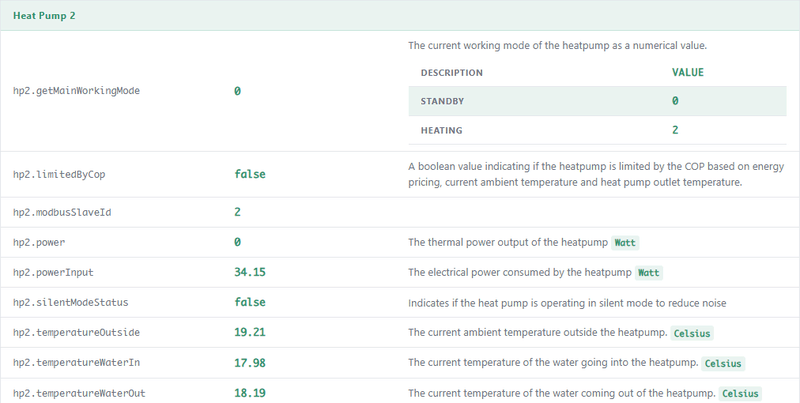Click the STANDBY row in mode table

click(597, 101)
